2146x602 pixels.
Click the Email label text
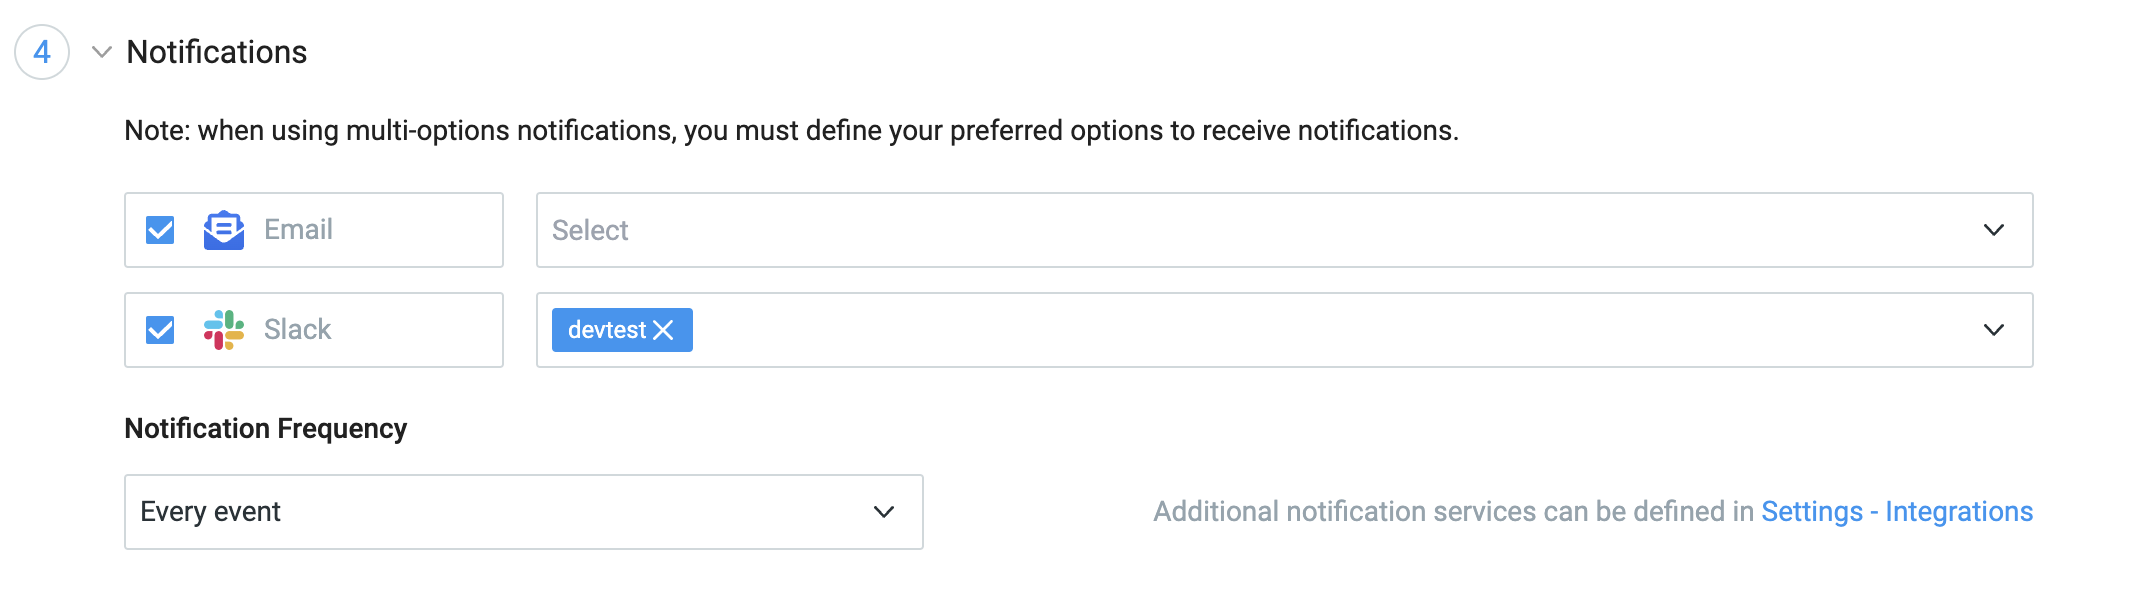coord(298,230)
